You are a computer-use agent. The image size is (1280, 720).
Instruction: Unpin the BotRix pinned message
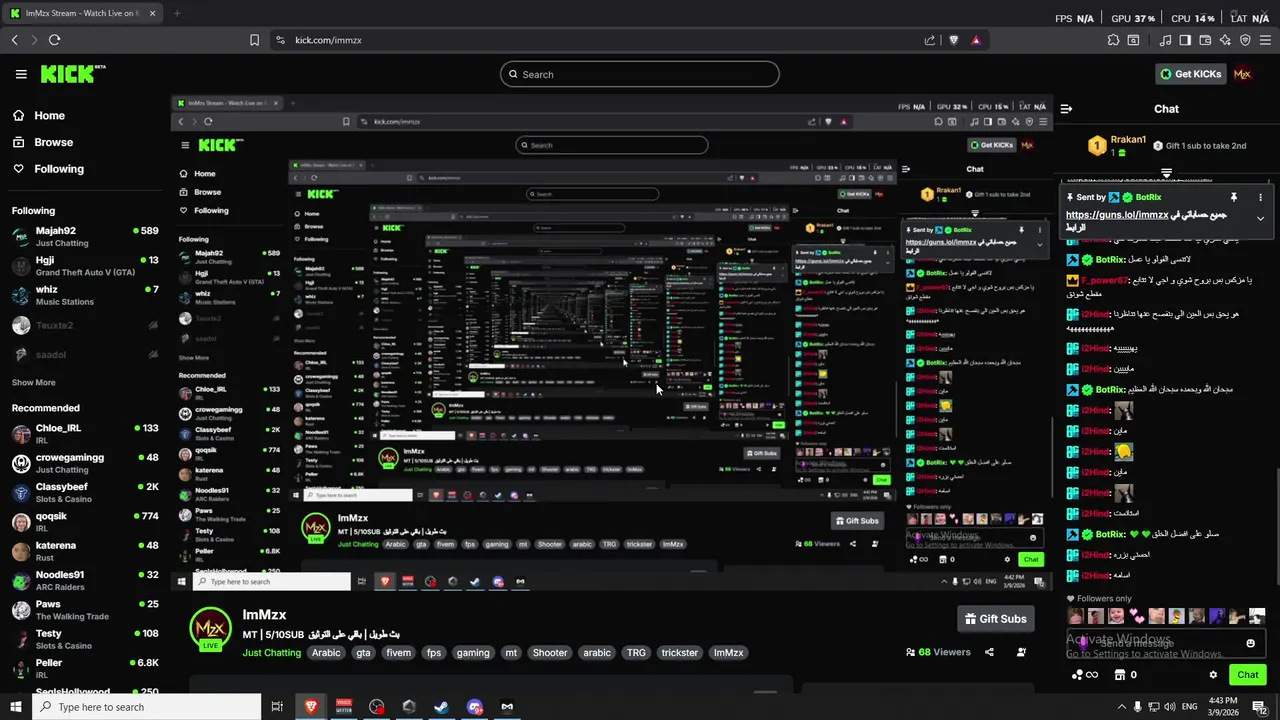[1234, 197]
